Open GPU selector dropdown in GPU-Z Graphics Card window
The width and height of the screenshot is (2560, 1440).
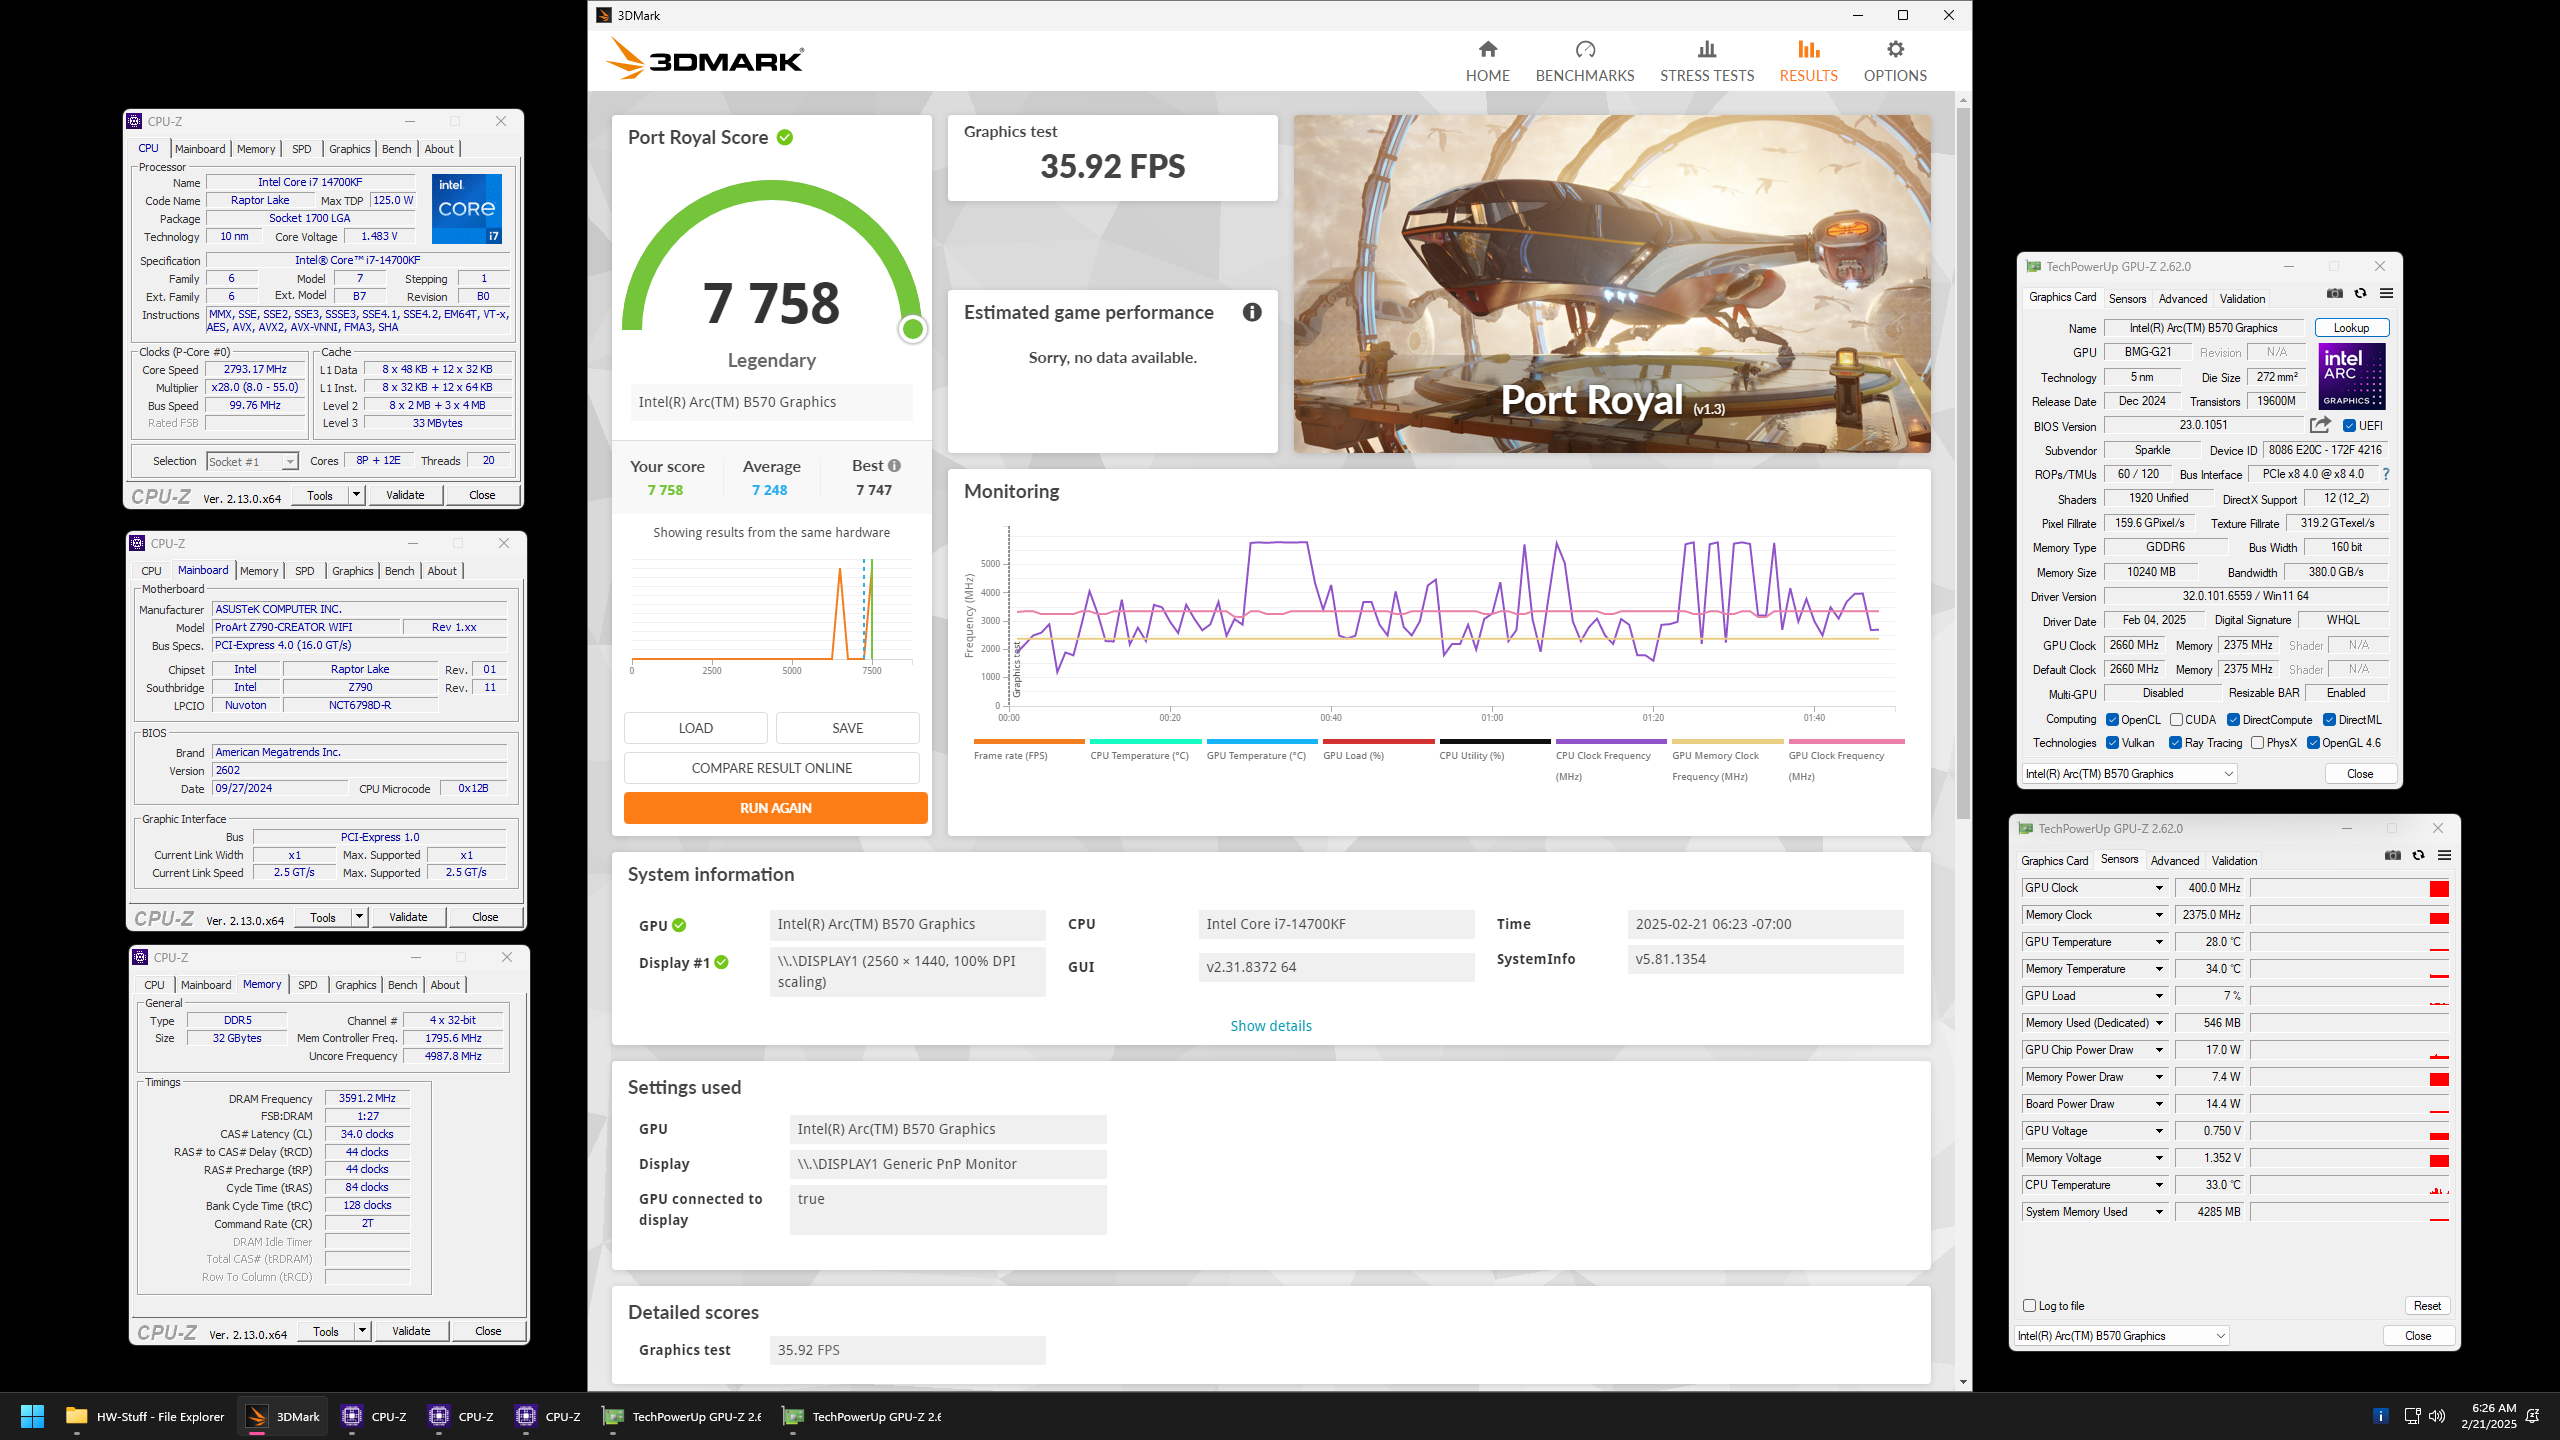(x=2129, y=773)
